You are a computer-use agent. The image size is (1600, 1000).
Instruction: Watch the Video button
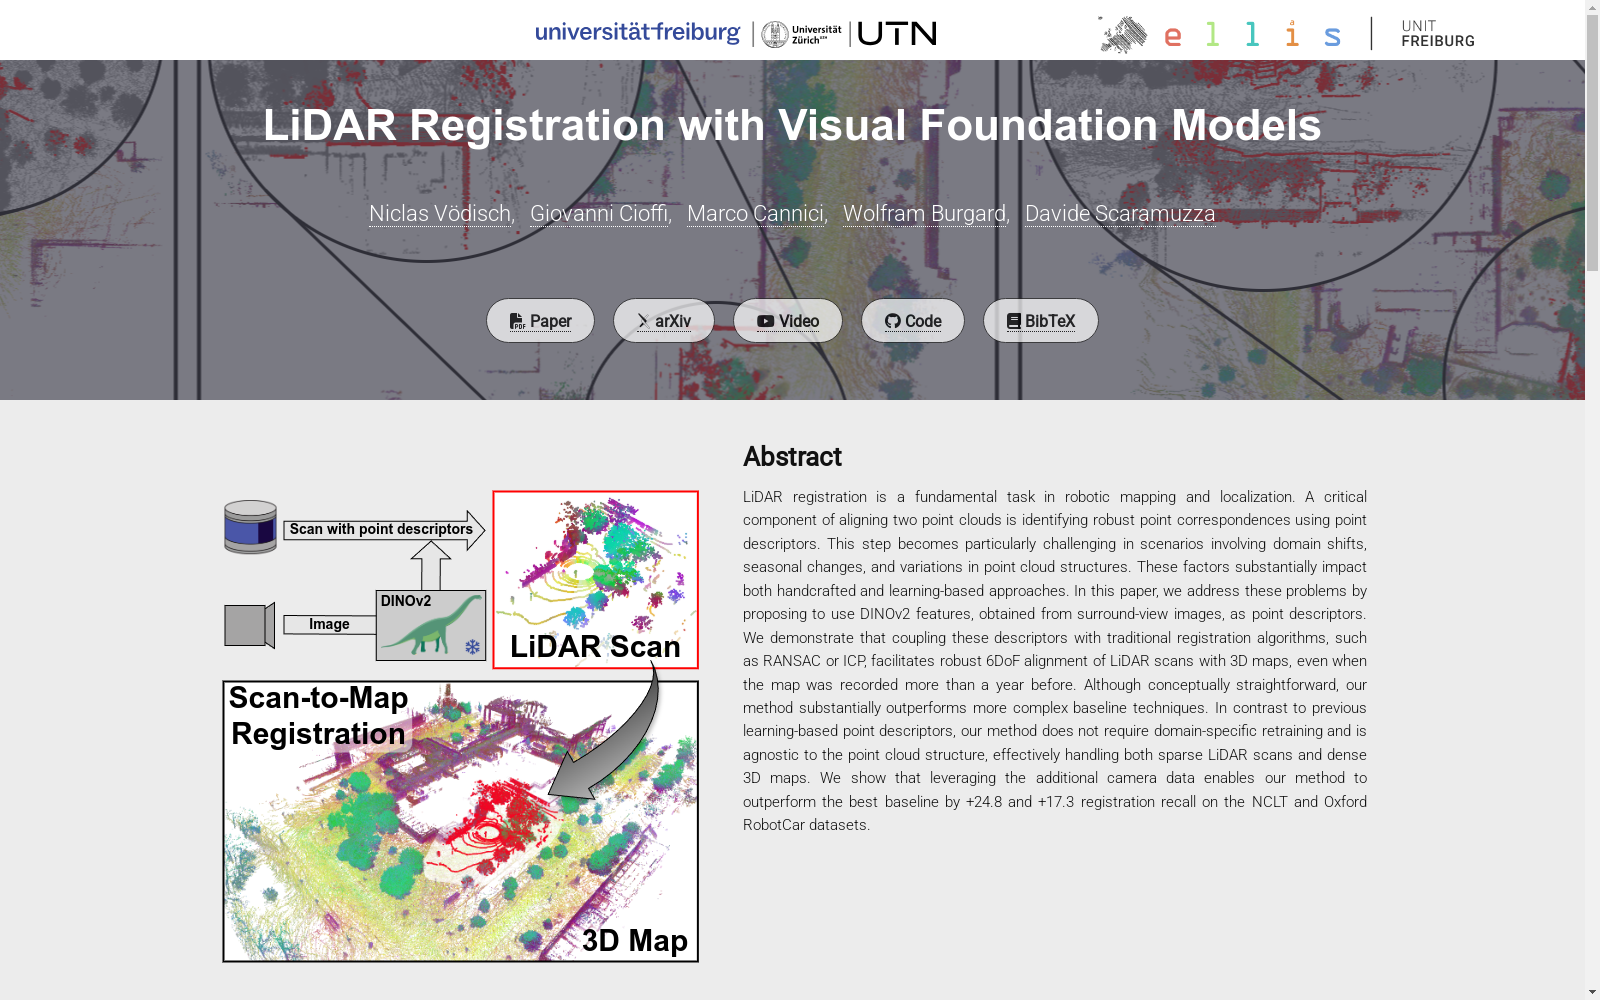(788, 321)
